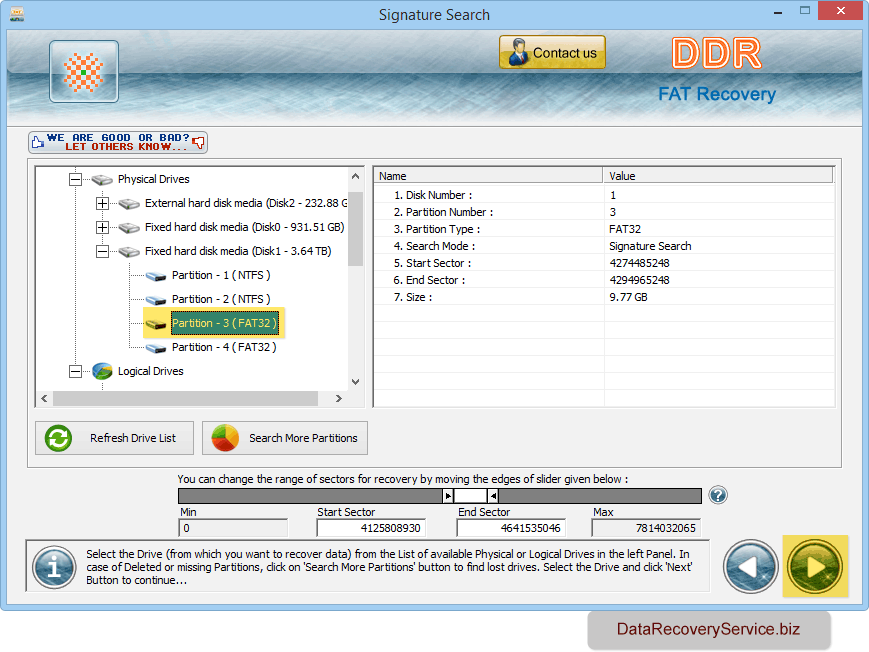Click the 'Partition Type' FAT32 value
The image size is (869, 652).
pyautogui.click(x=625, y=229)
